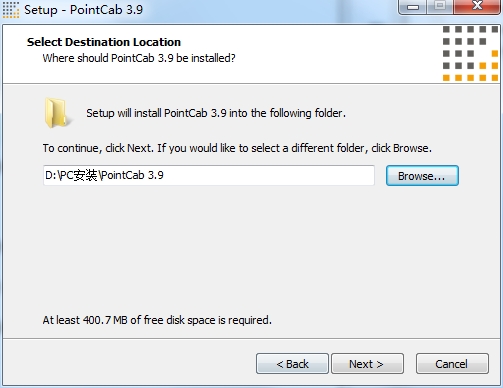Click the 'Select Destination Location' heading
The image size is (503, 388).
pyautogui.click(x=104, y=42)
